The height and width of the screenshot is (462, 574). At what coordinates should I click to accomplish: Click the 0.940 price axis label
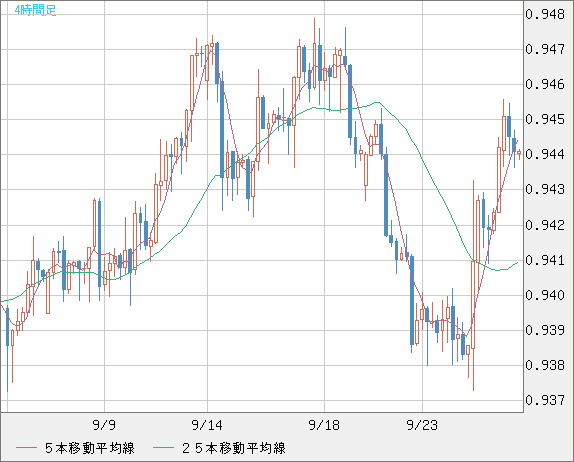[x=545, y=295]
